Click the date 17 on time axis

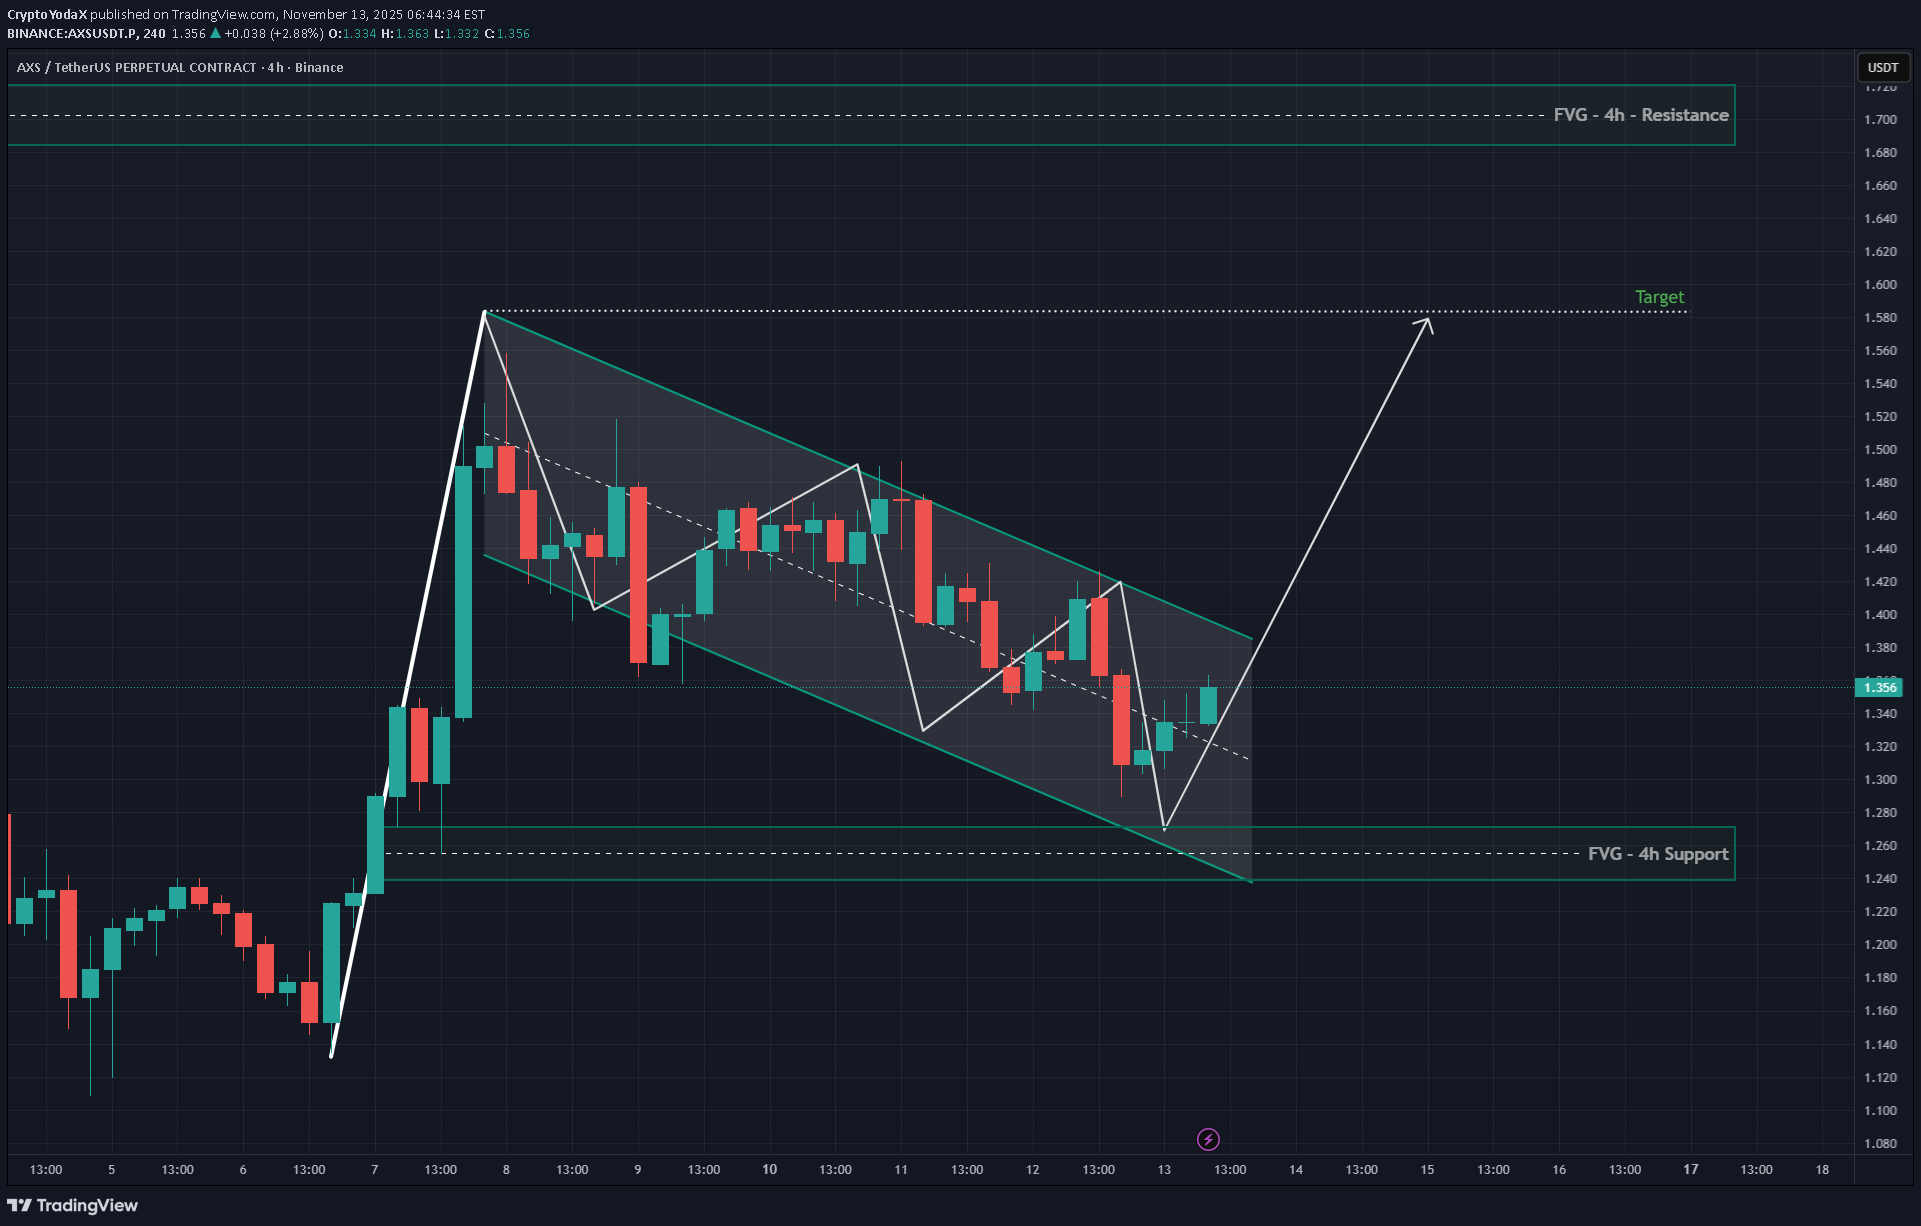1690,1169
